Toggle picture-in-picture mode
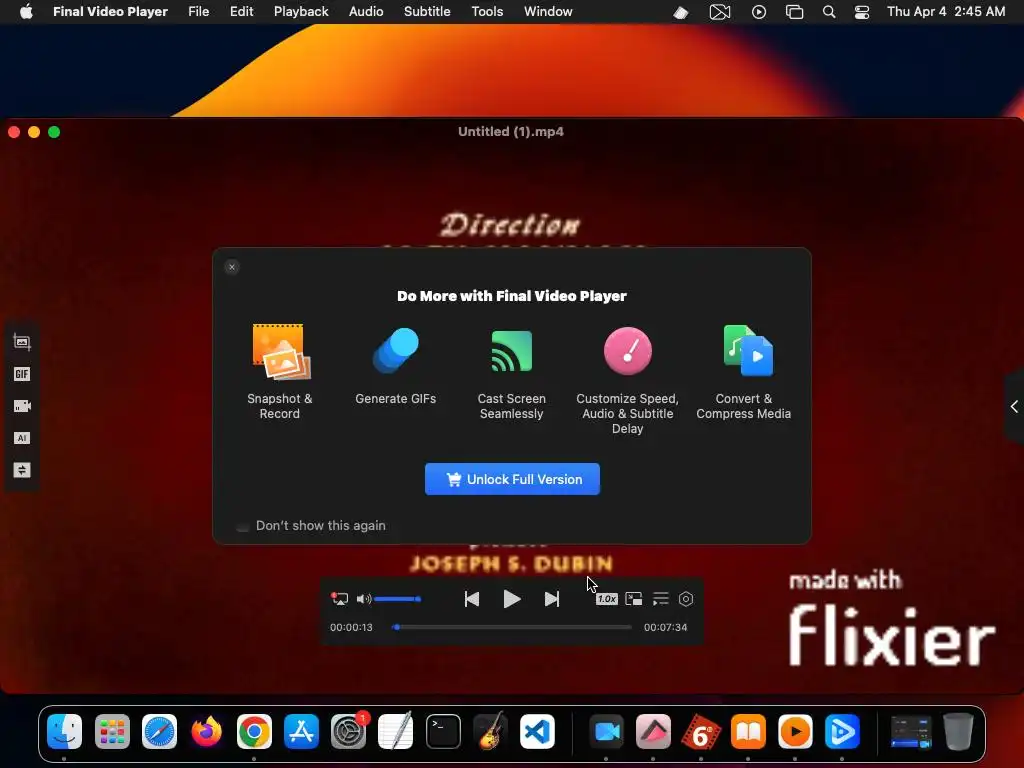The image size is (1024, 768). click(x=633, y=599)
